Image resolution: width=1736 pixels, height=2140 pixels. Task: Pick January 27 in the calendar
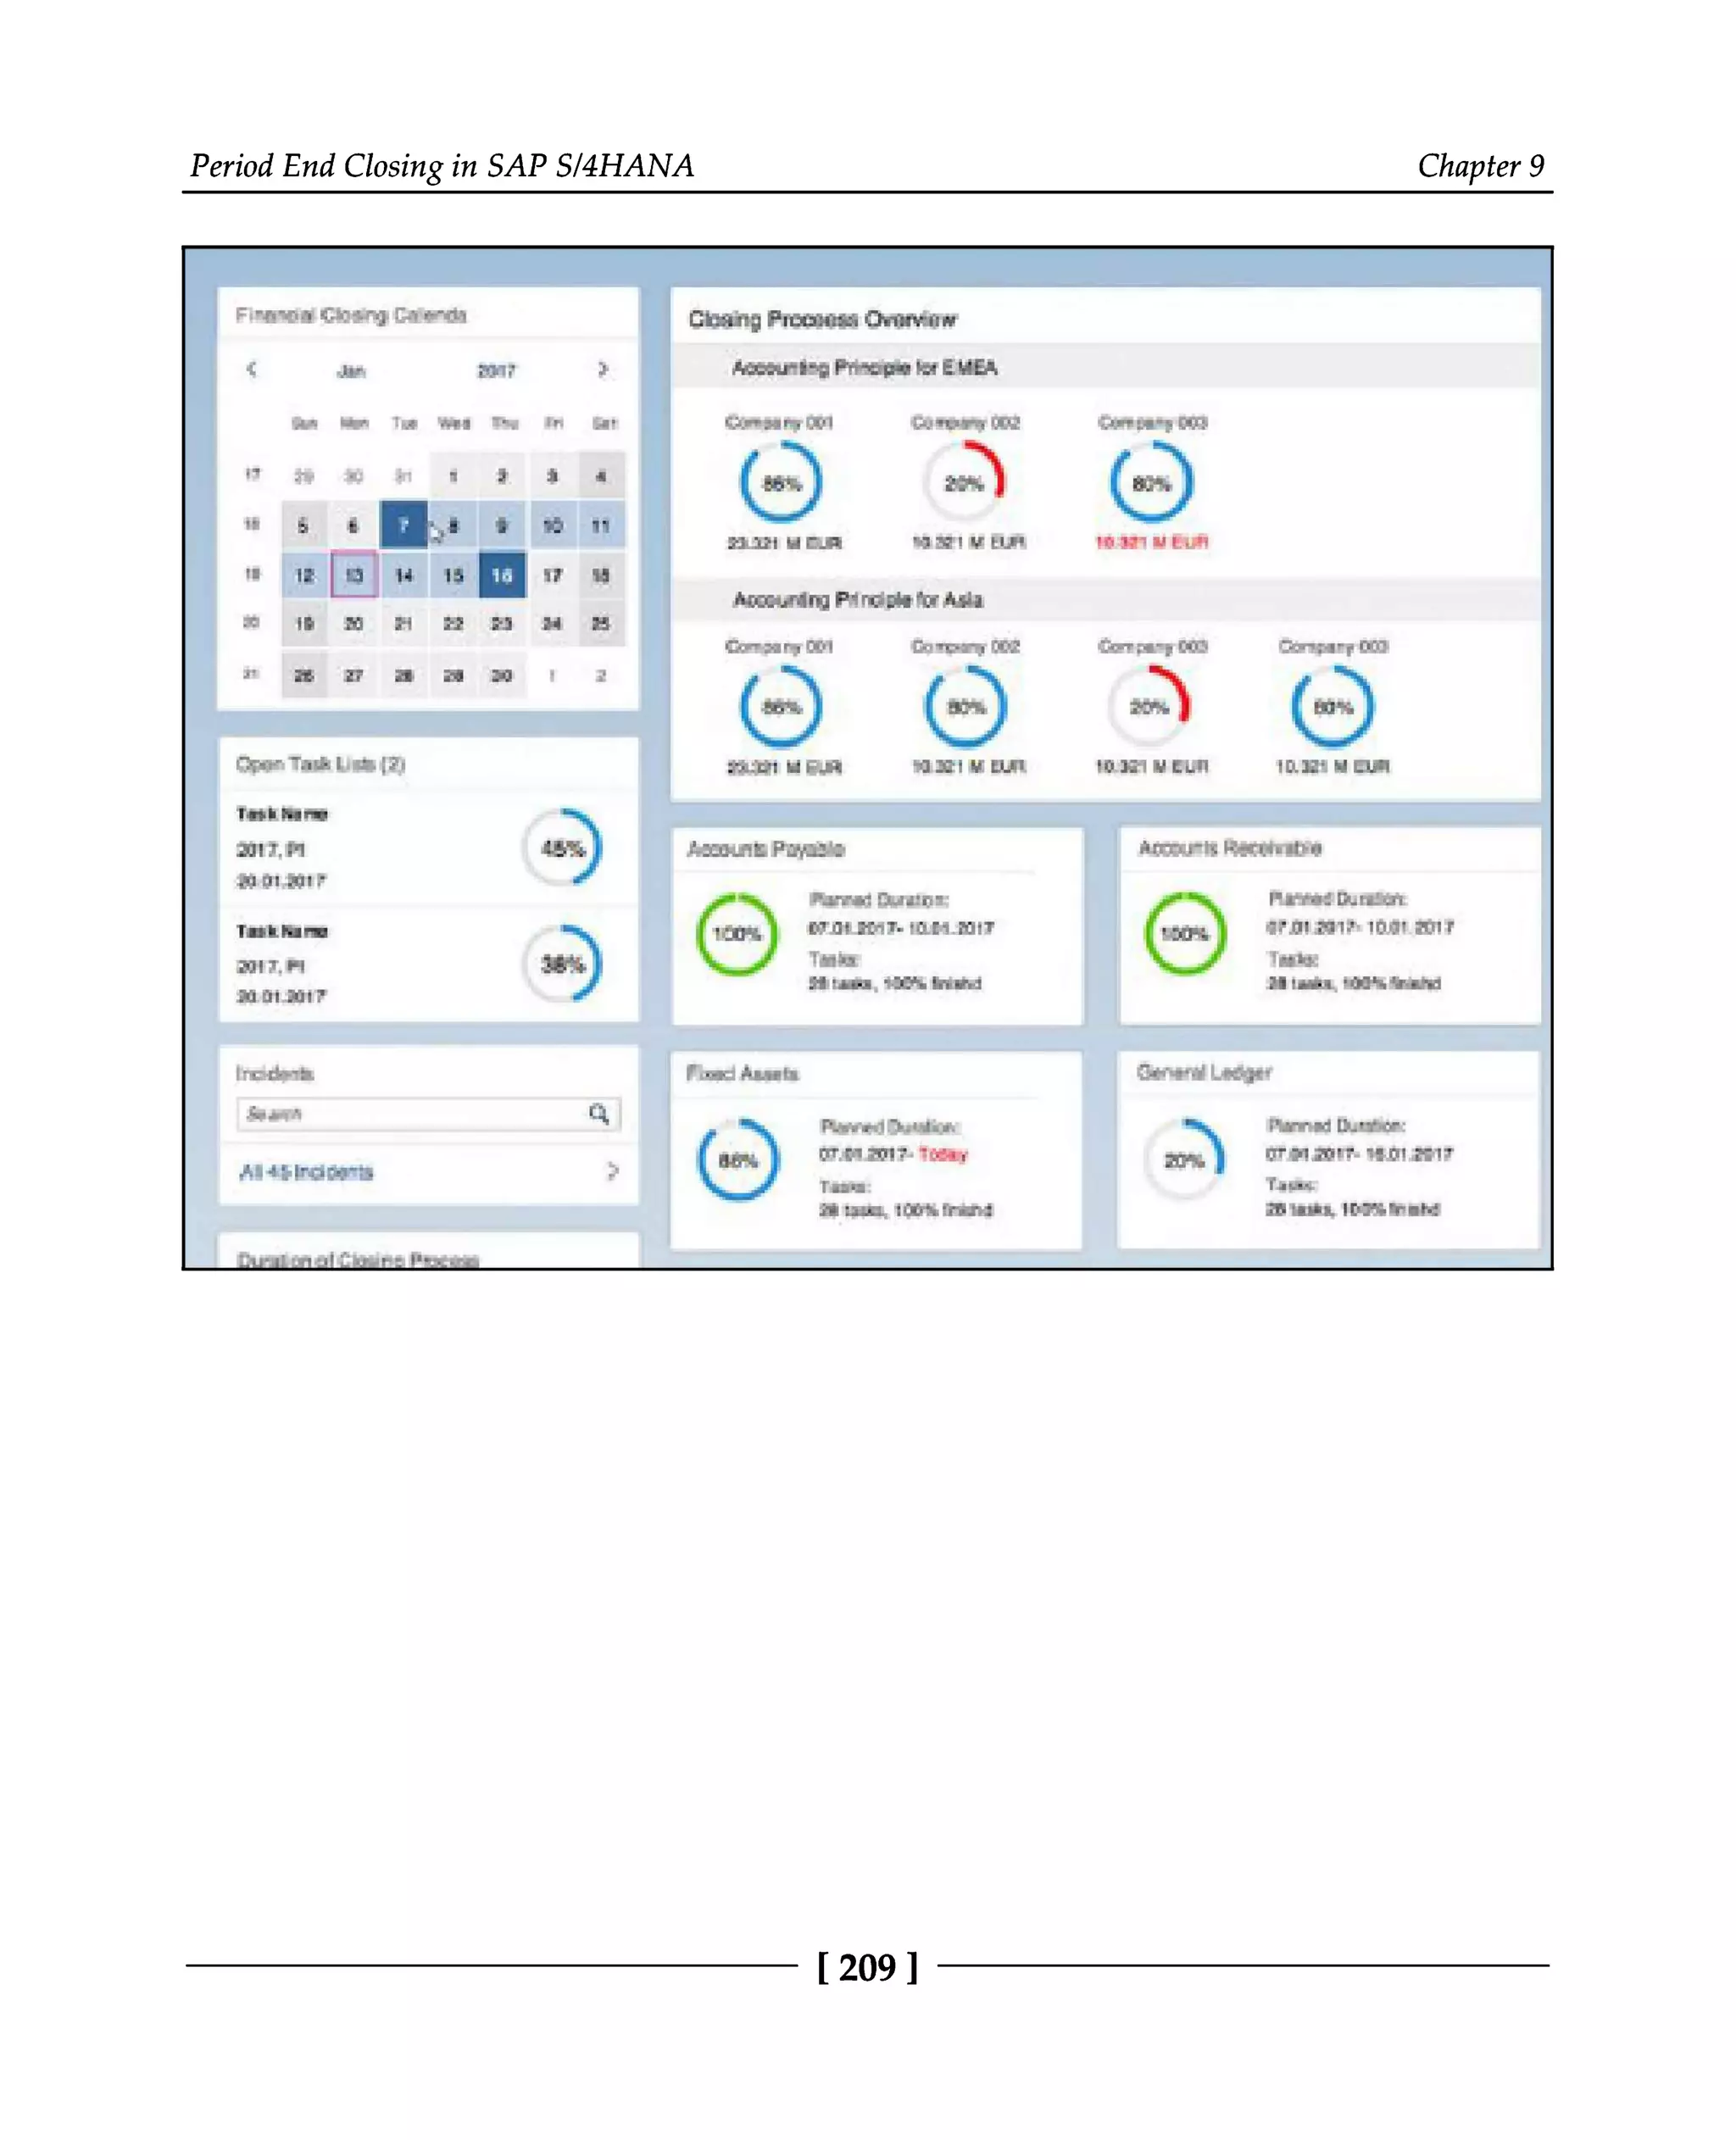coord(353,675)
